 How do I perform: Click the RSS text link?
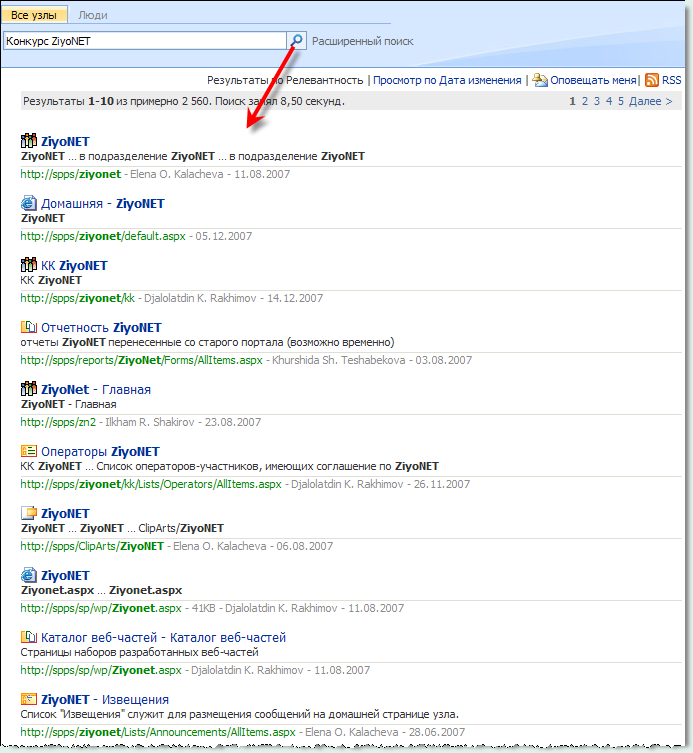point(671,80)
